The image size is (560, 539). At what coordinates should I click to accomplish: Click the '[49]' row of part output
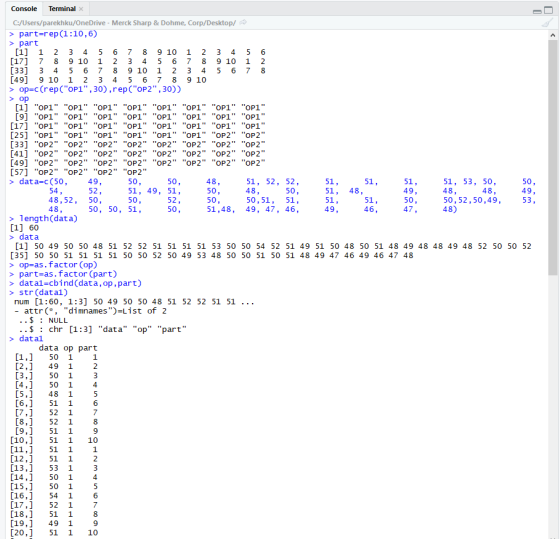point(108,80)
